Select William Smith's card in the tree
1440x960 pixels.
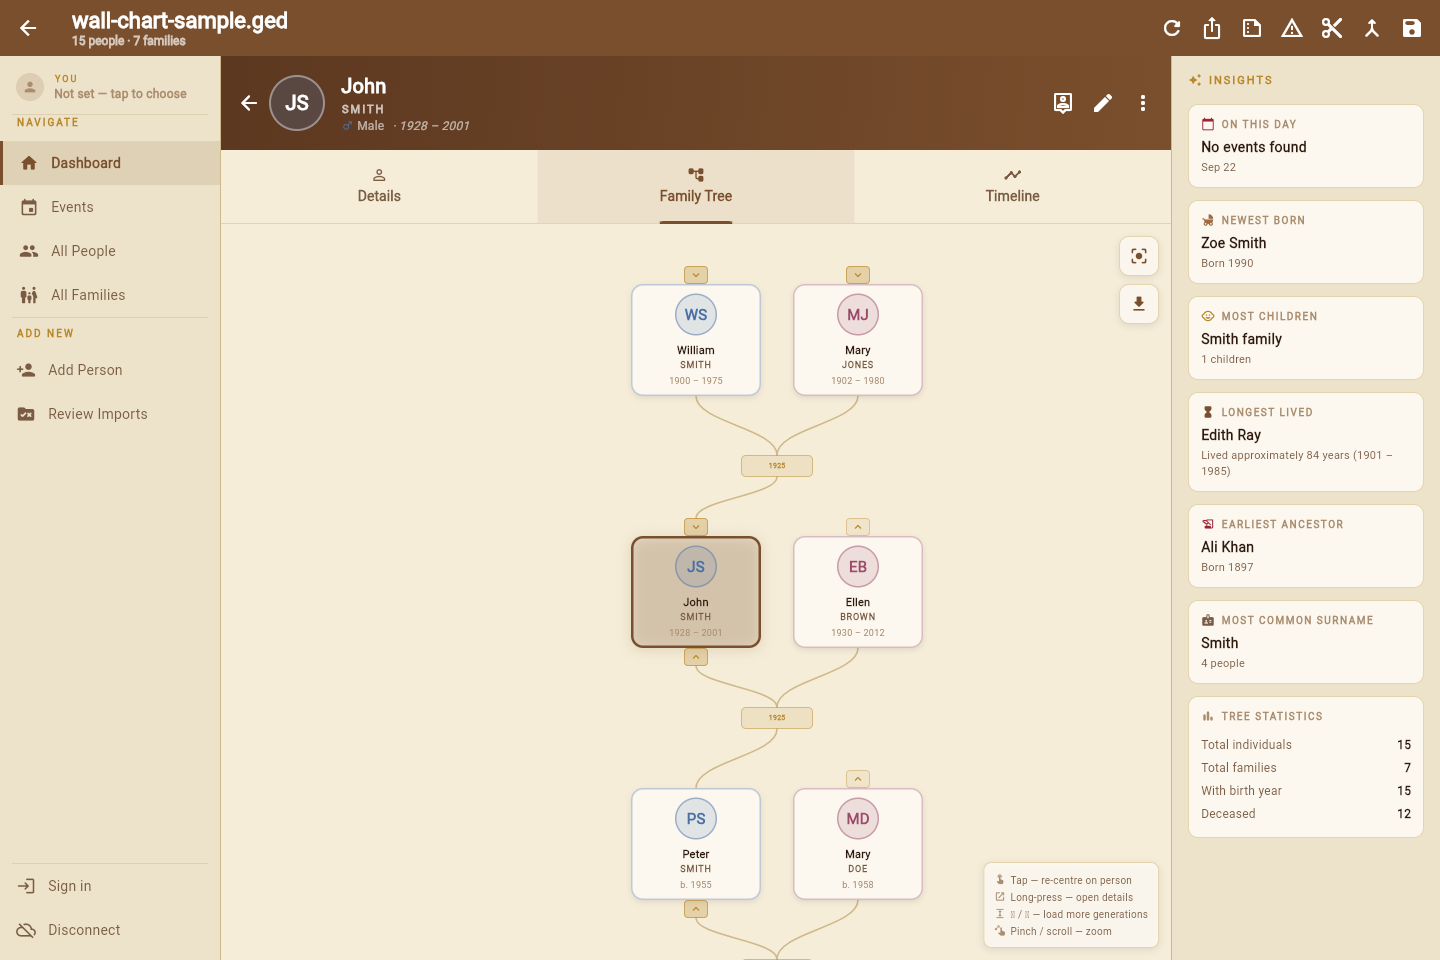[x=696, y=340]
